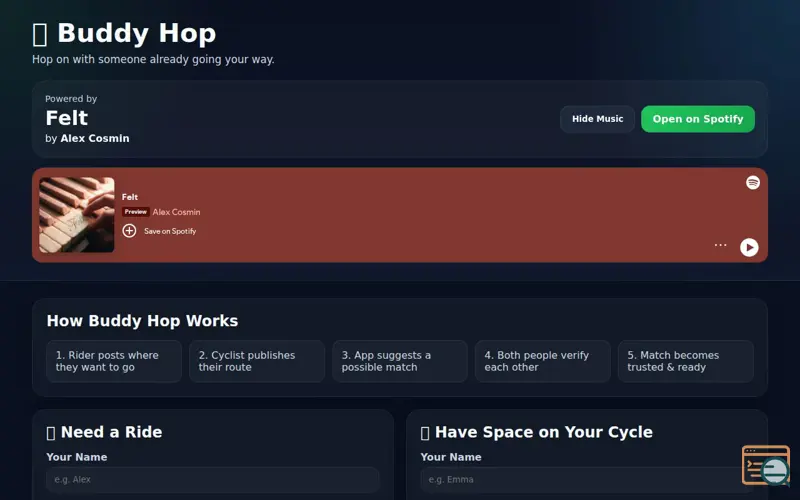
Task: Click Save on Spotify text link
Action: (x=170, y=231)
